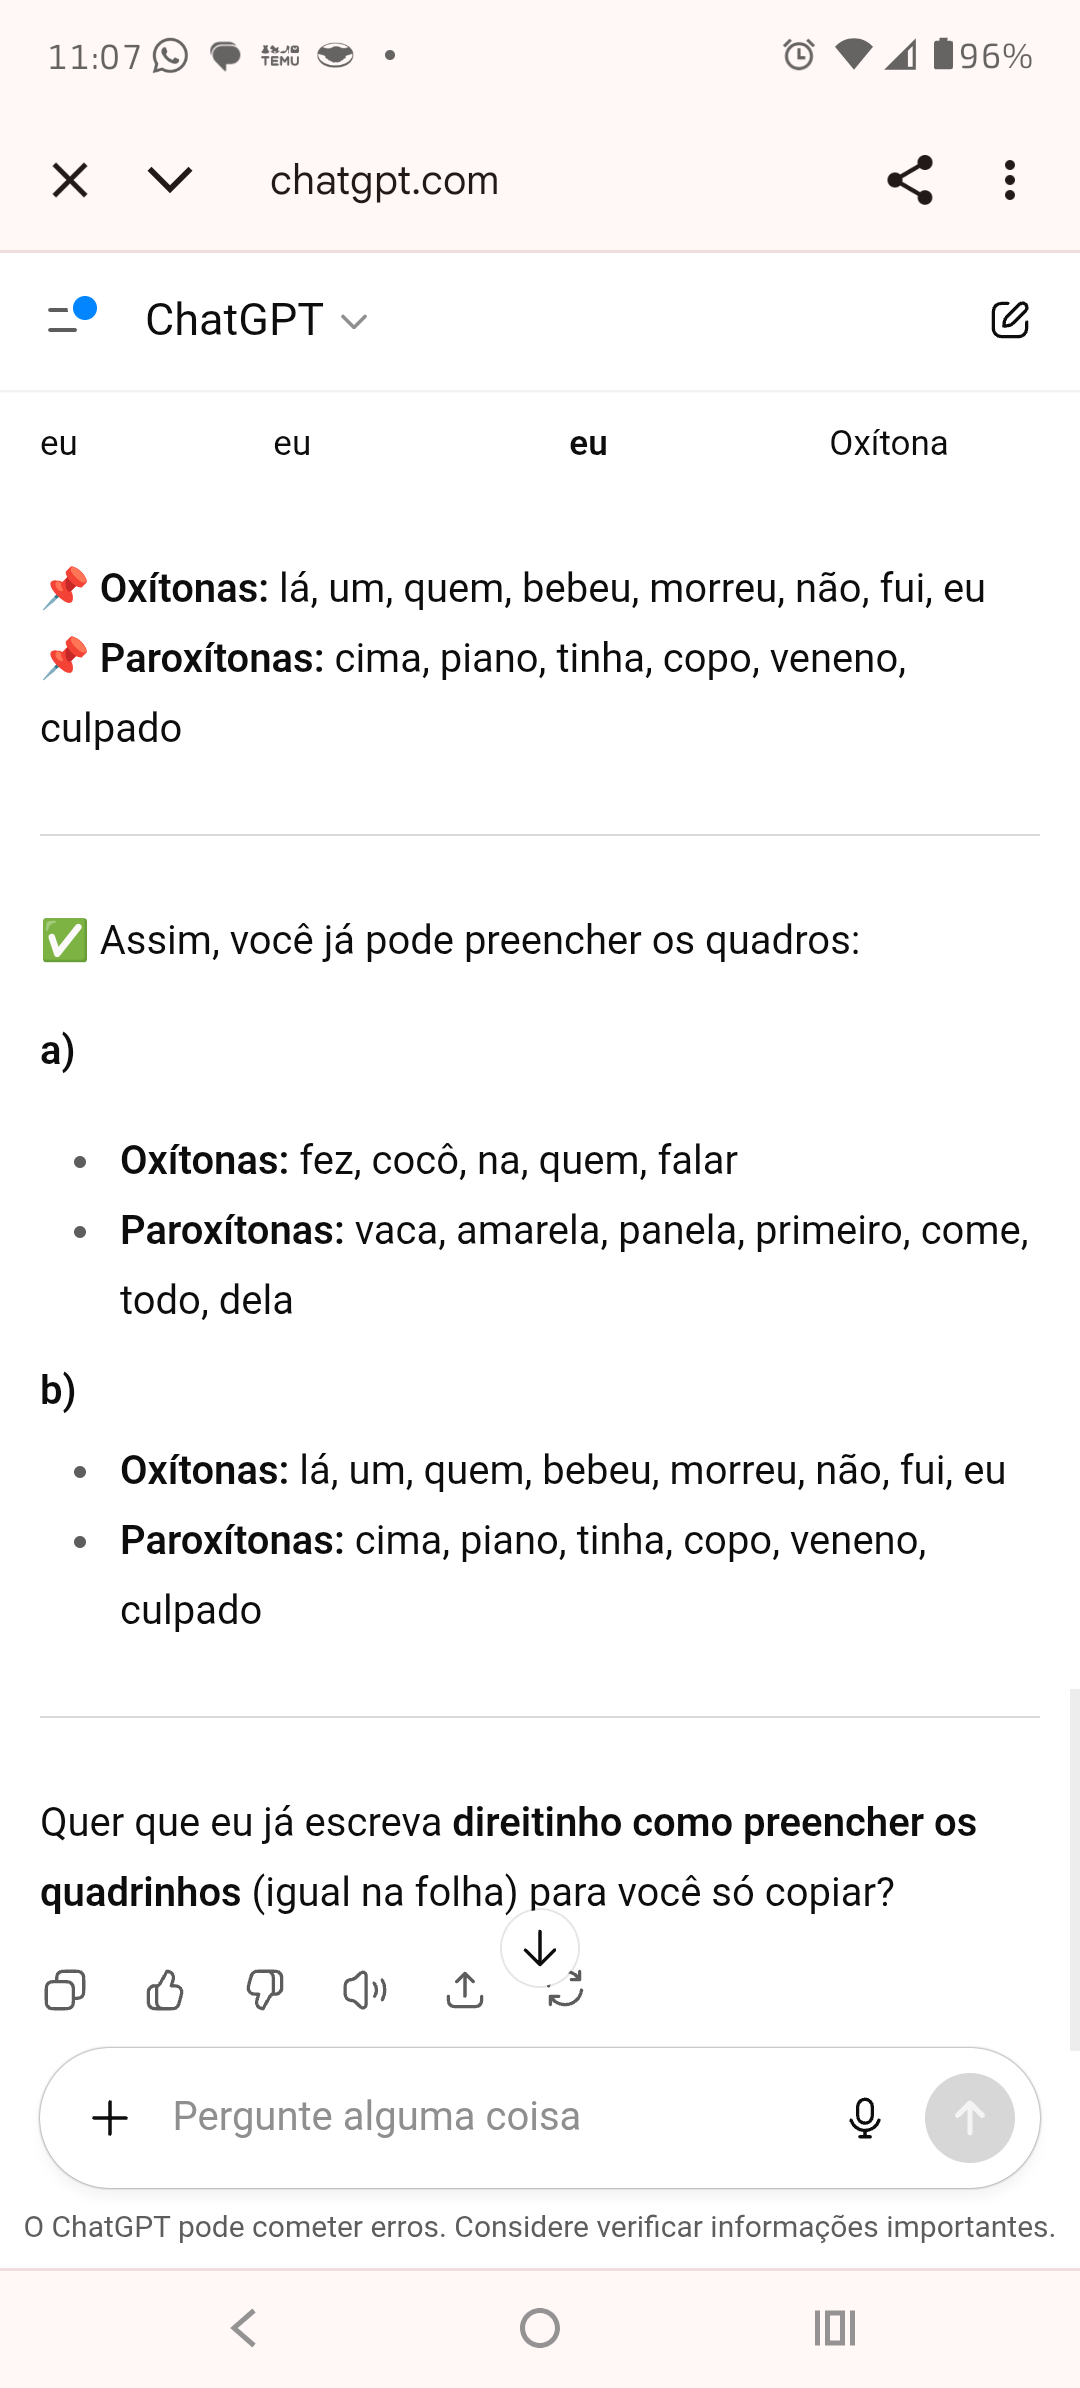The width and height of the screenshot is (1080, 2388).
Task: Tap the chatgpt.com address text
Action: 384,181
